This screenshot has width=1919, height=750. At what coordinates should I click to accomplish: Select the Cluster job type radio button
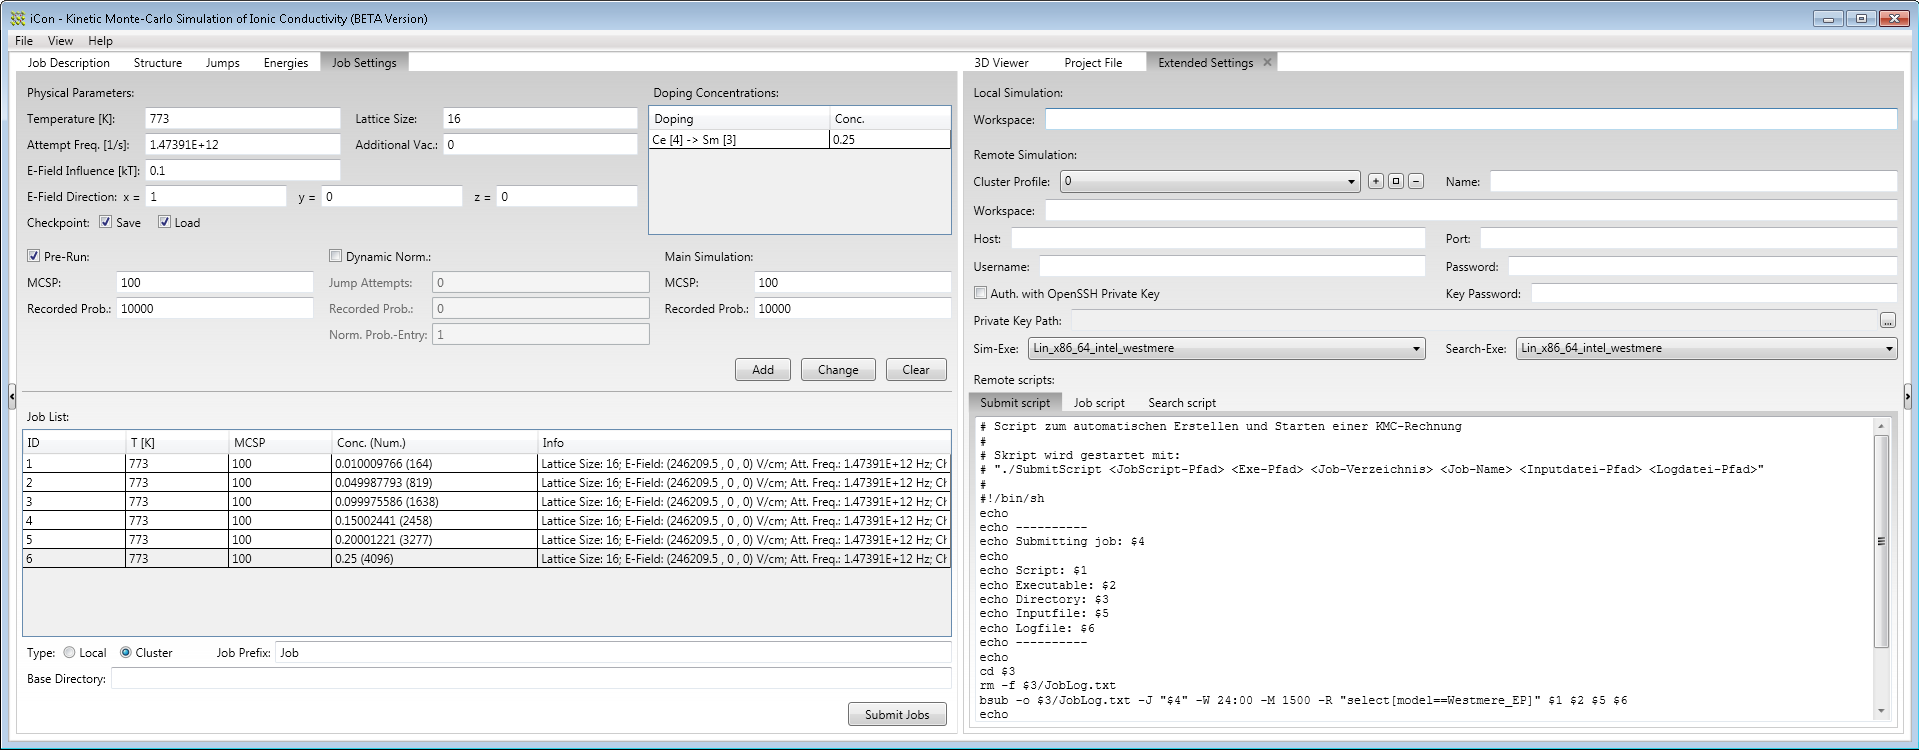(x=125, y=652)
